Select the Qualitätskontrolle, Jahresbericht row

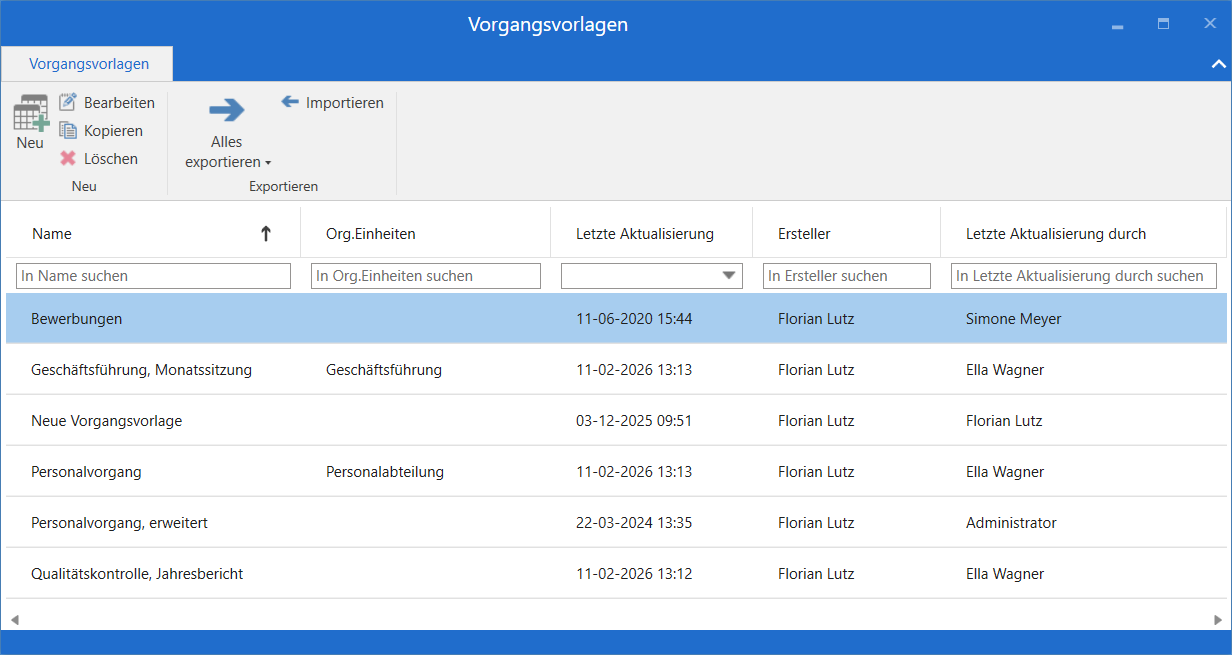(137, 574)
